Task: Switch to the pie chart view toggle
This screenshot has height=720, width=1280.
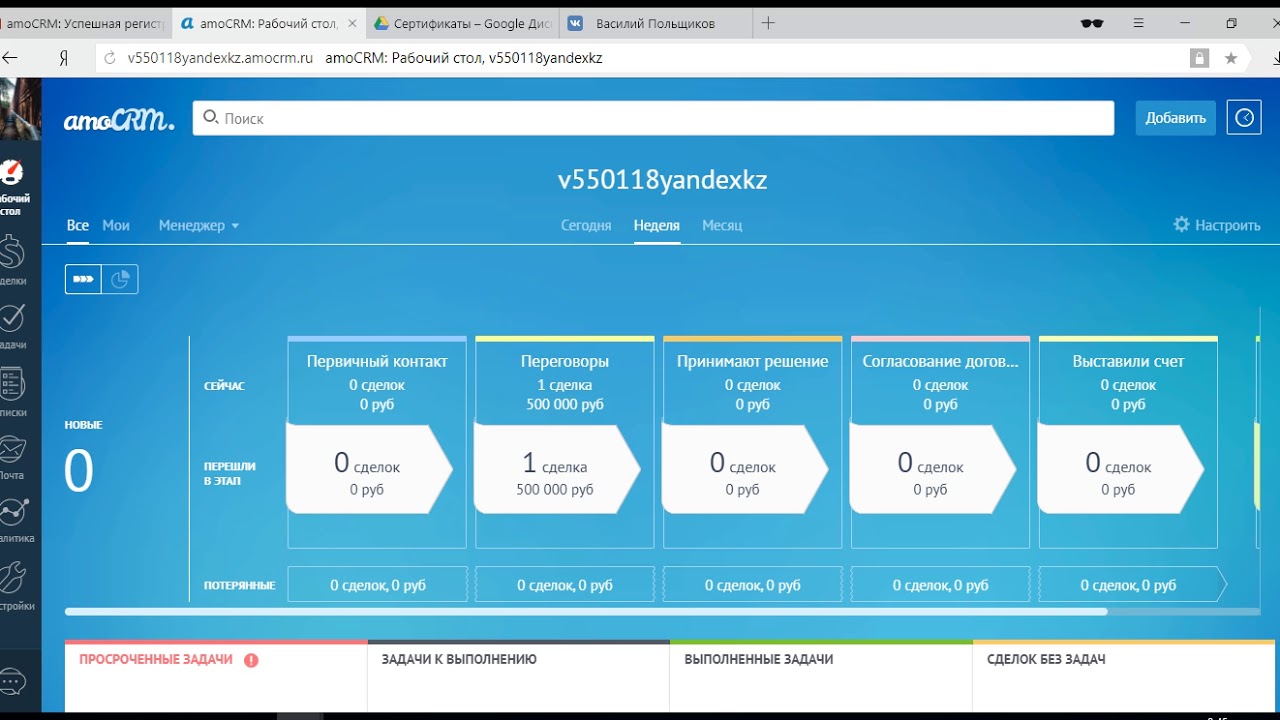Action: [120, 279]
